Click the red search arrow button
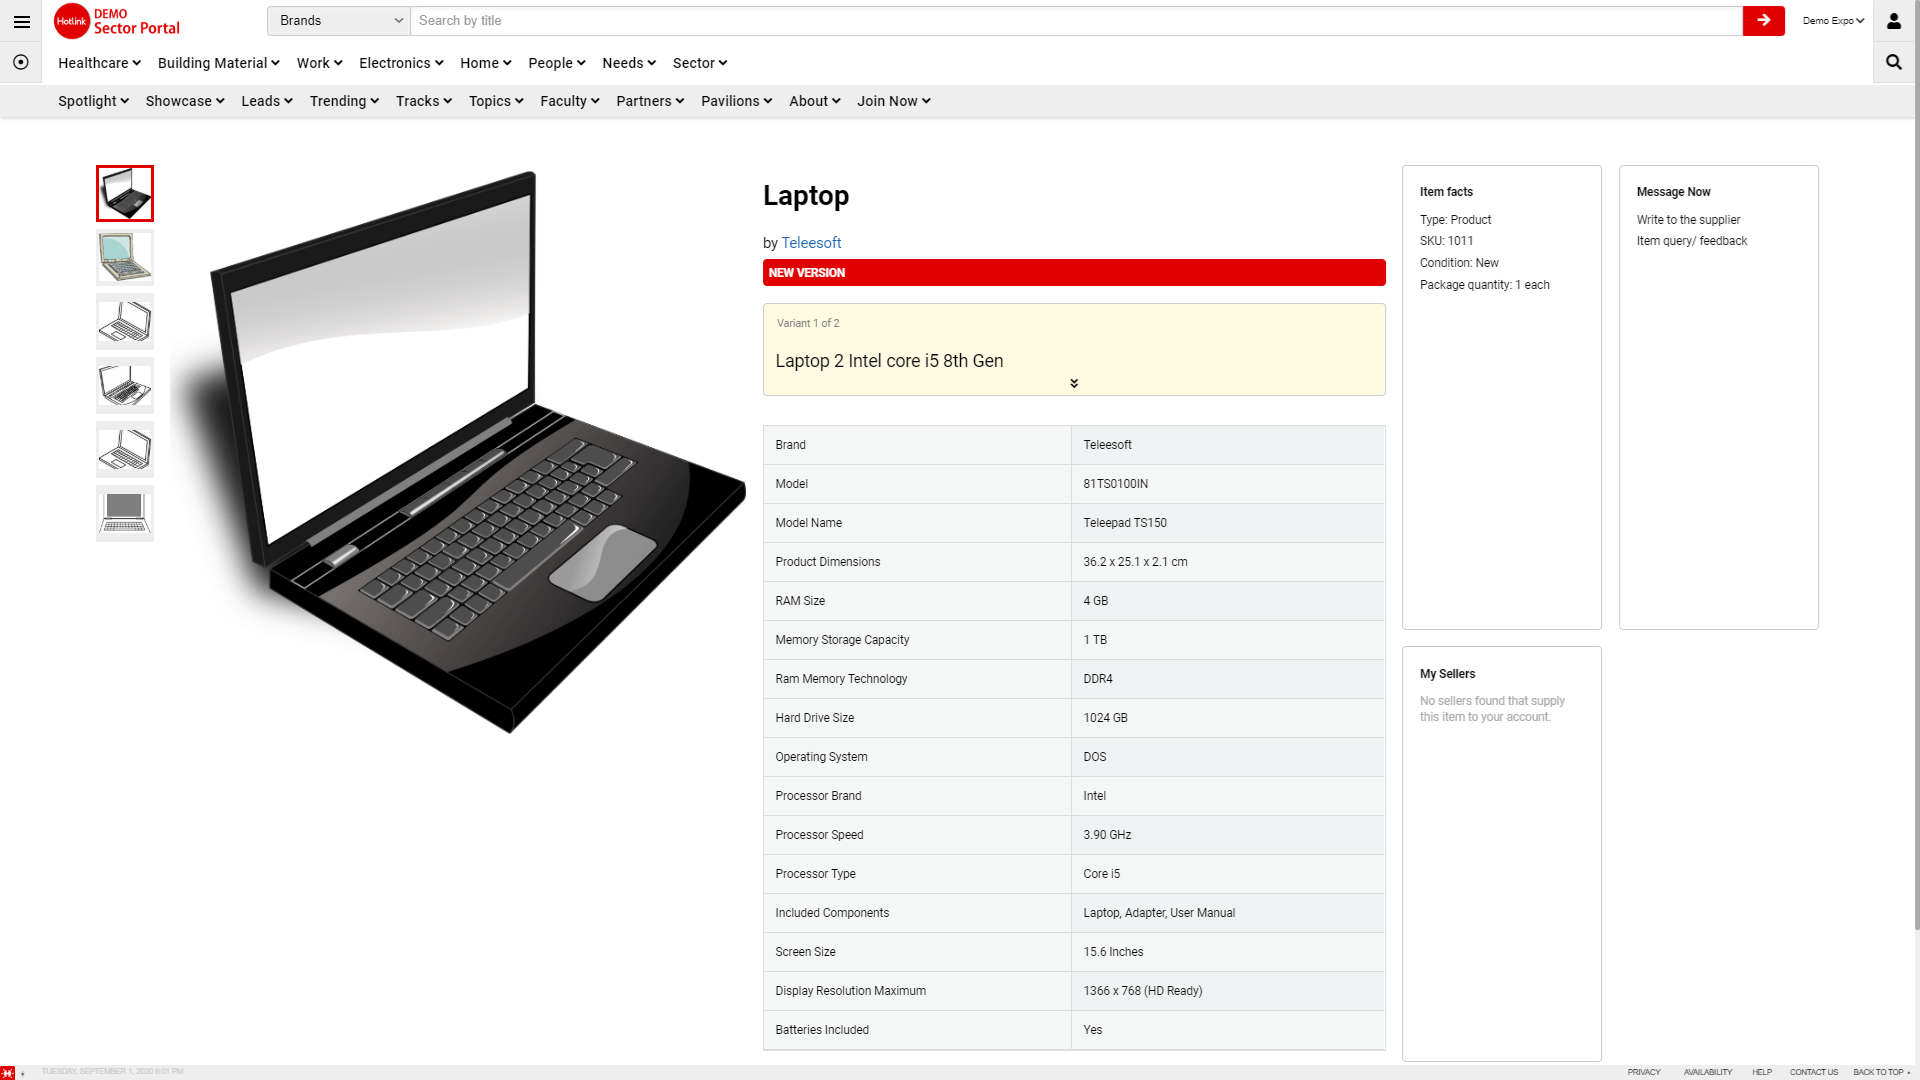 1763,20
